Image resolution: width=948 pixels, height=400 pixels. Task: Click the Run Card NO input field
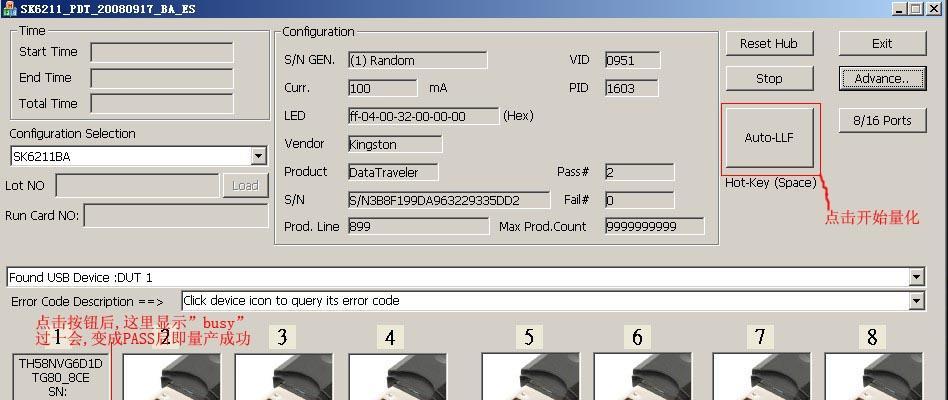click(176, 215)
